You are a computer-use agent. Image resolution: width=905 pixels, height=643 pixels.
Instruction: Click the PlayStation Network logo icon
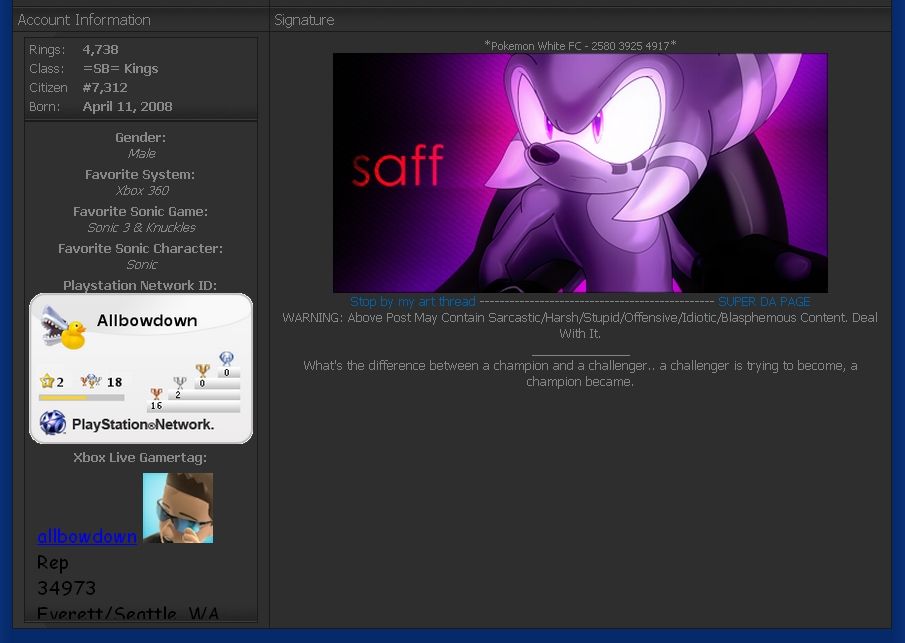tap(53, 423)
